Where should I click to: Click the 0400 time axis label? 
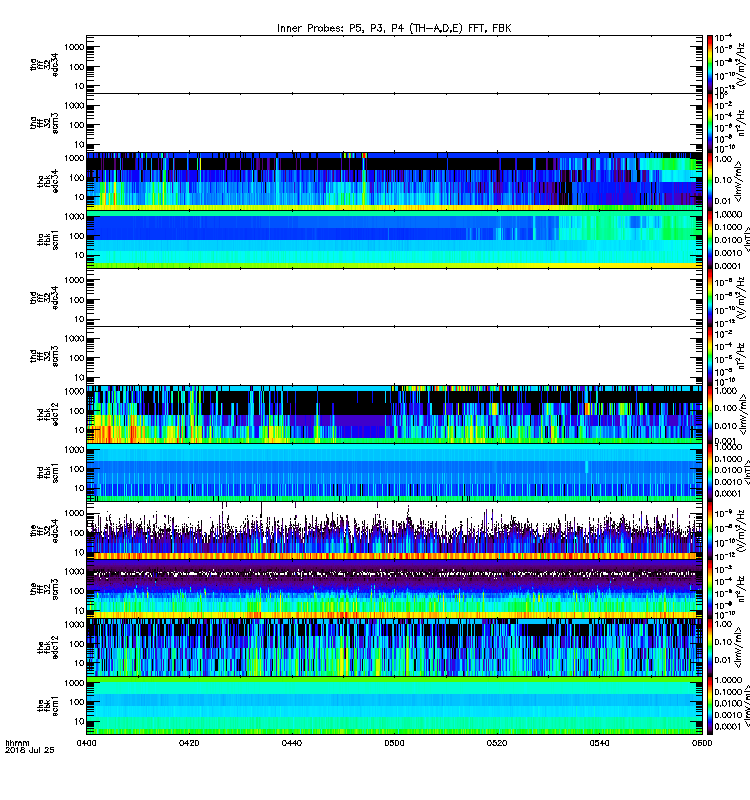point(86,743)
